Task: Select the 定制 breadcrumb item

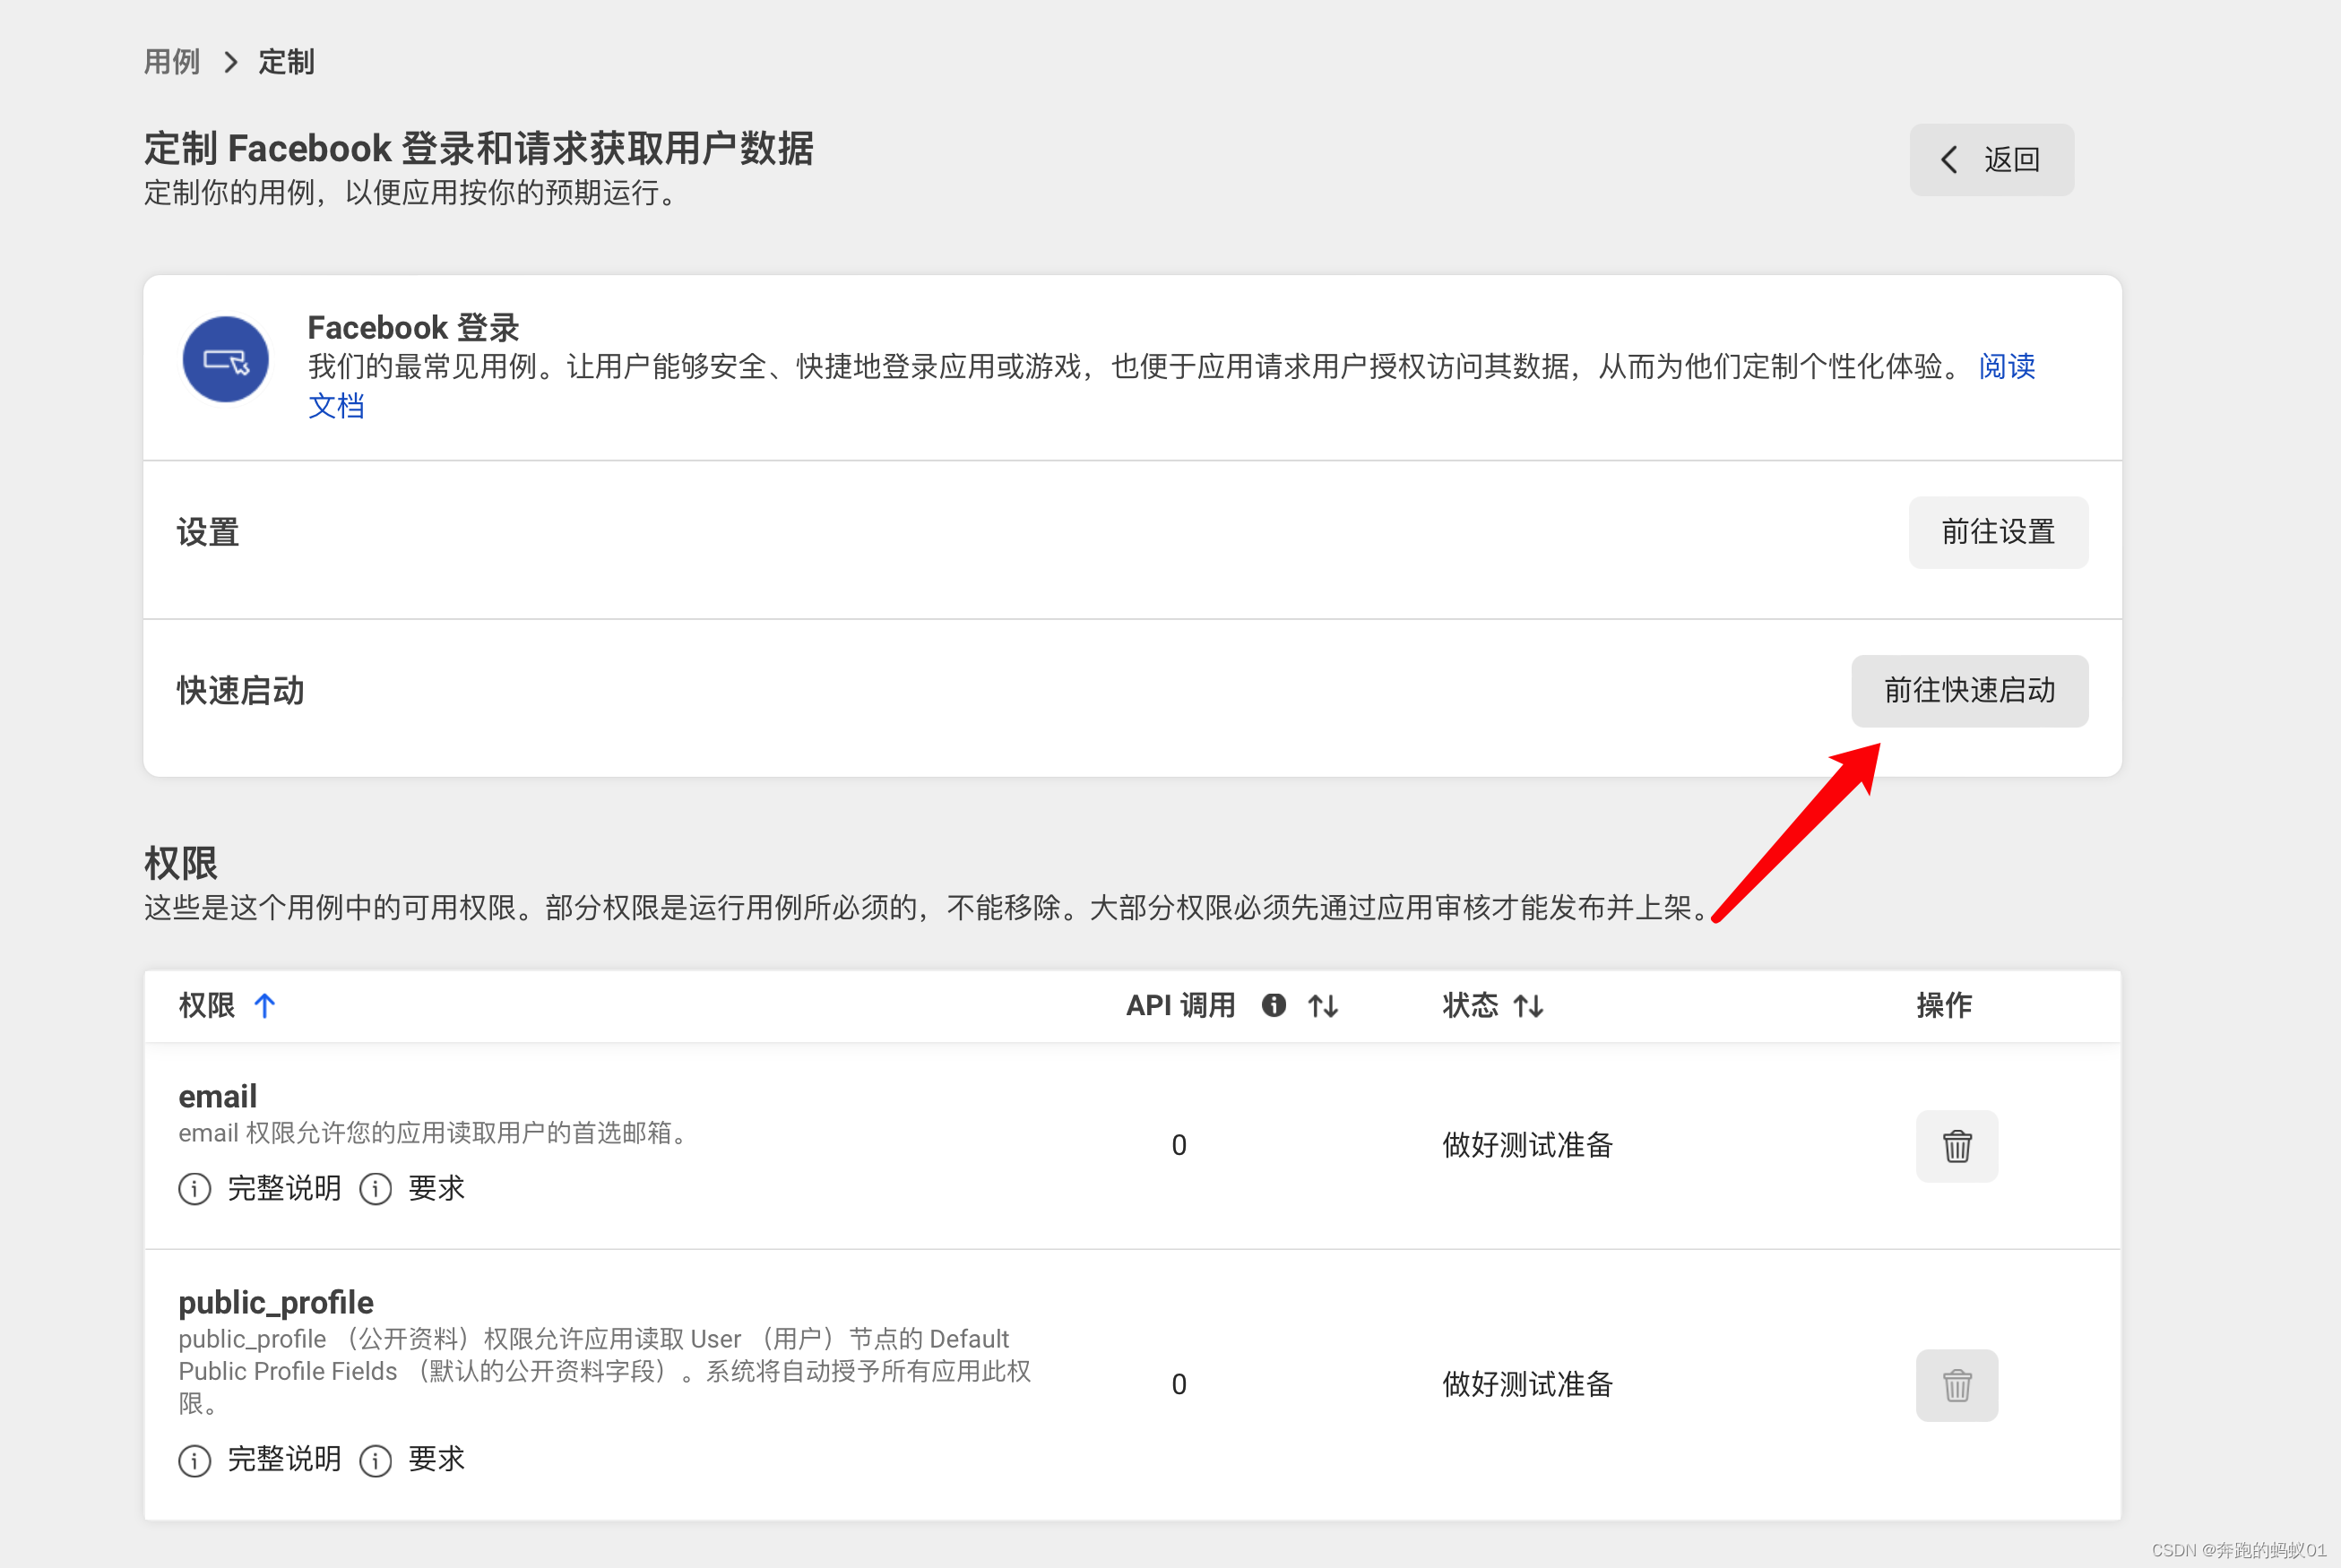Action: [x=286, y=62]
